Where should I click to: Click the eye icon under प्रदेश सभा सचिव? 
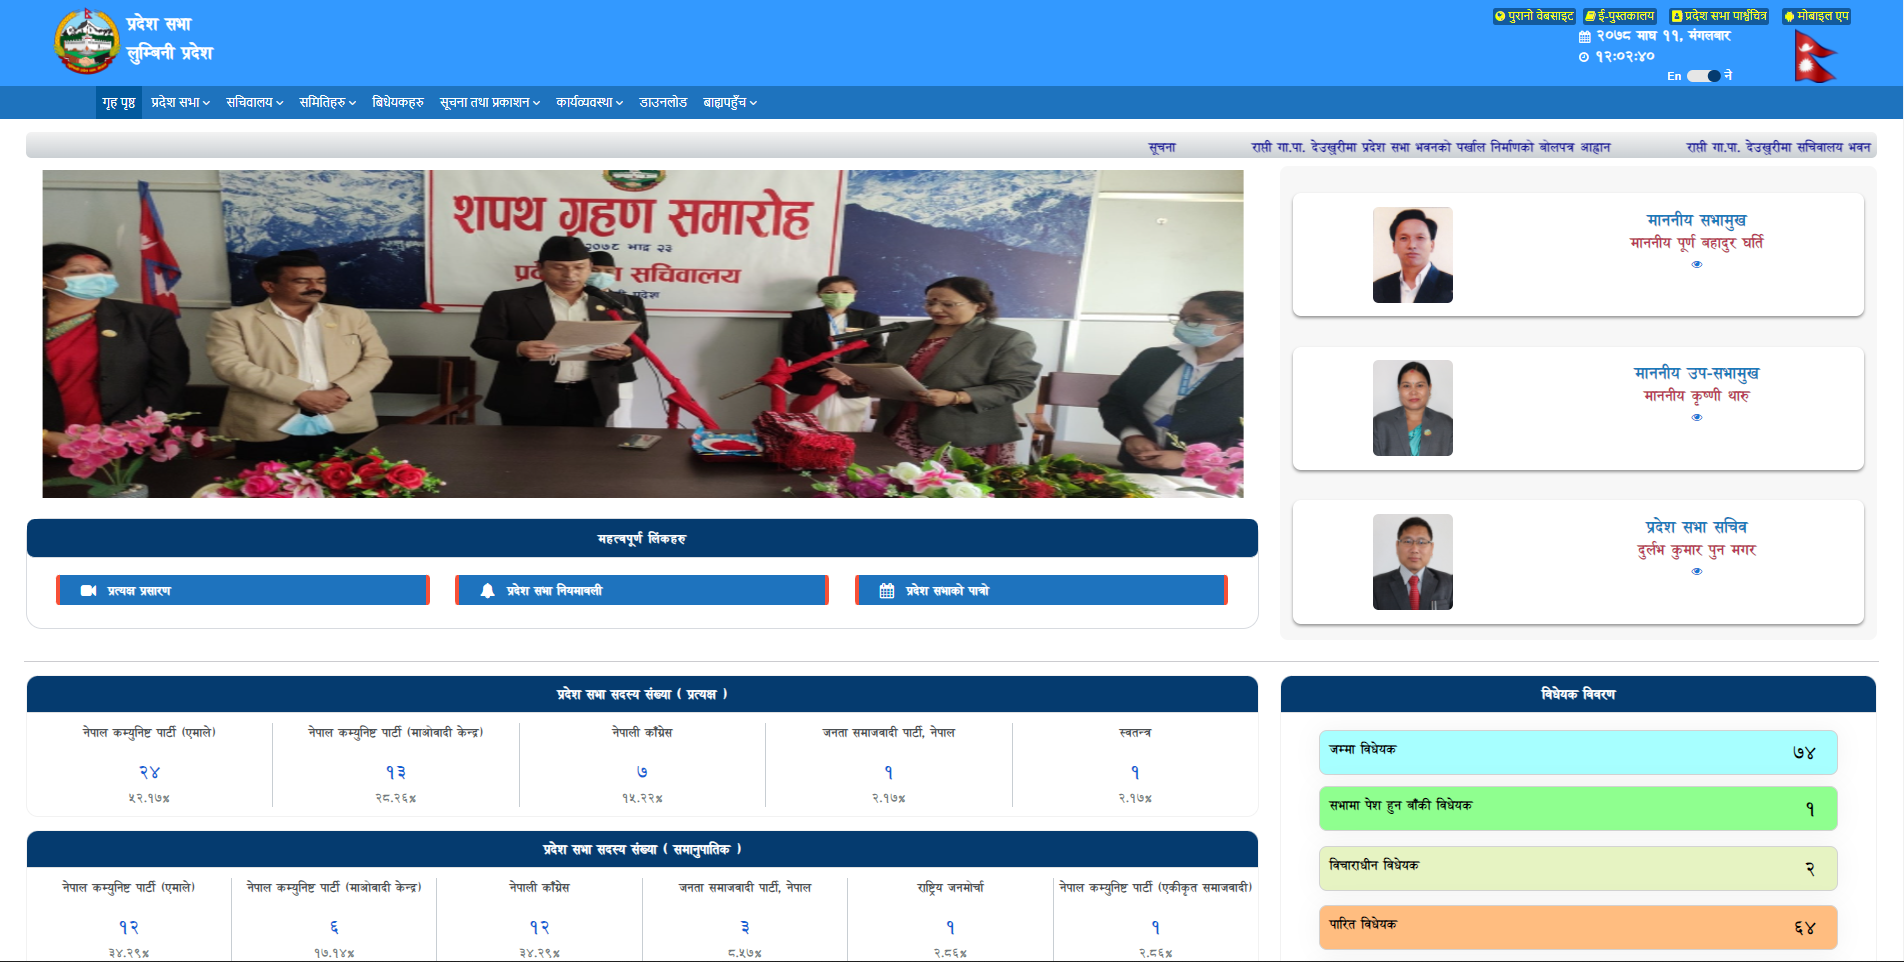[1697, 572]
